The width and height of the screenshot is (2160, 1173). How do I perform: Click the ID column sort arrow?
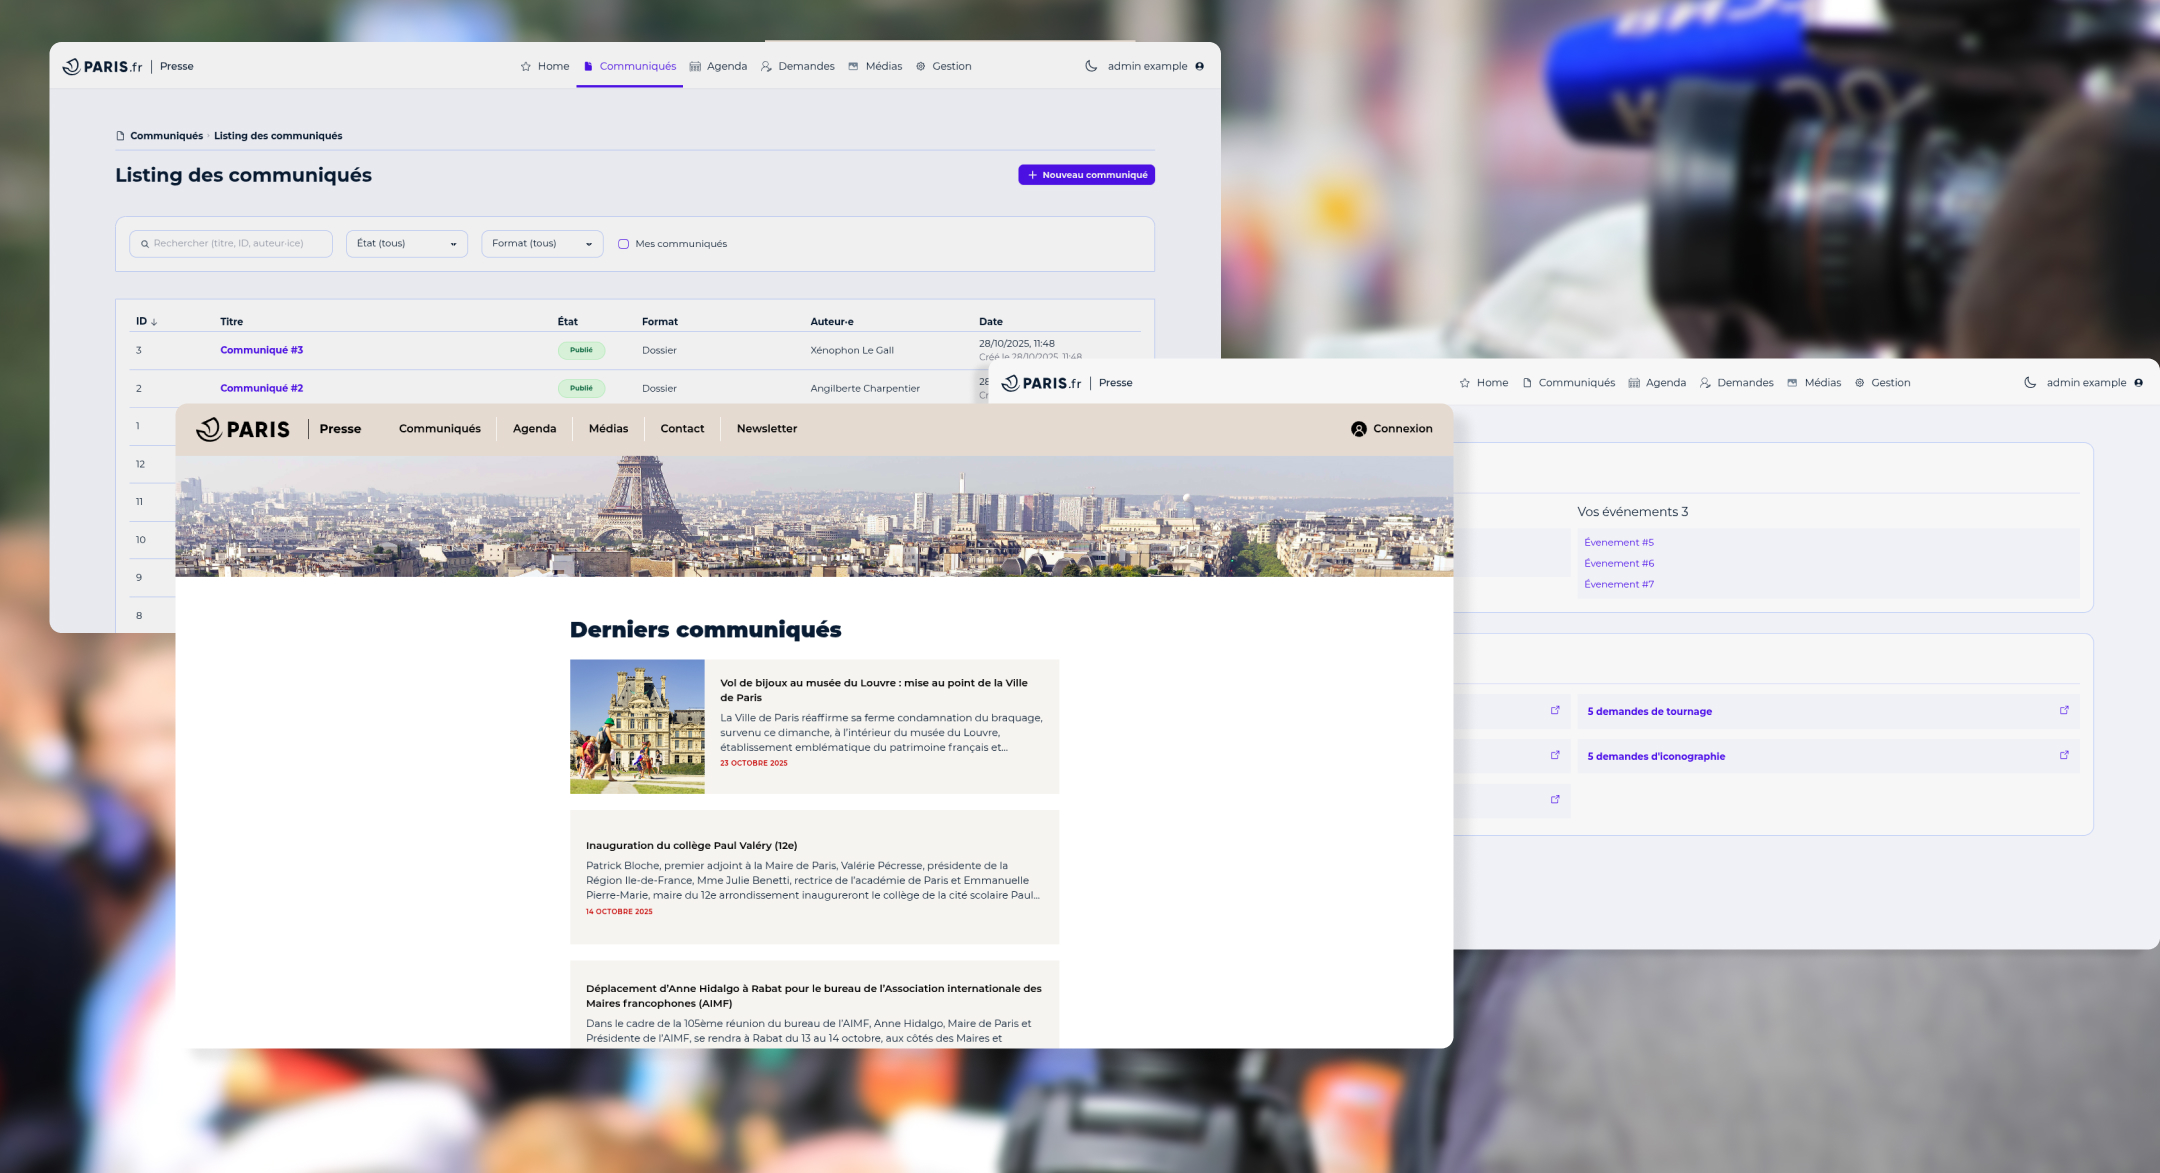tap(154, 322)
